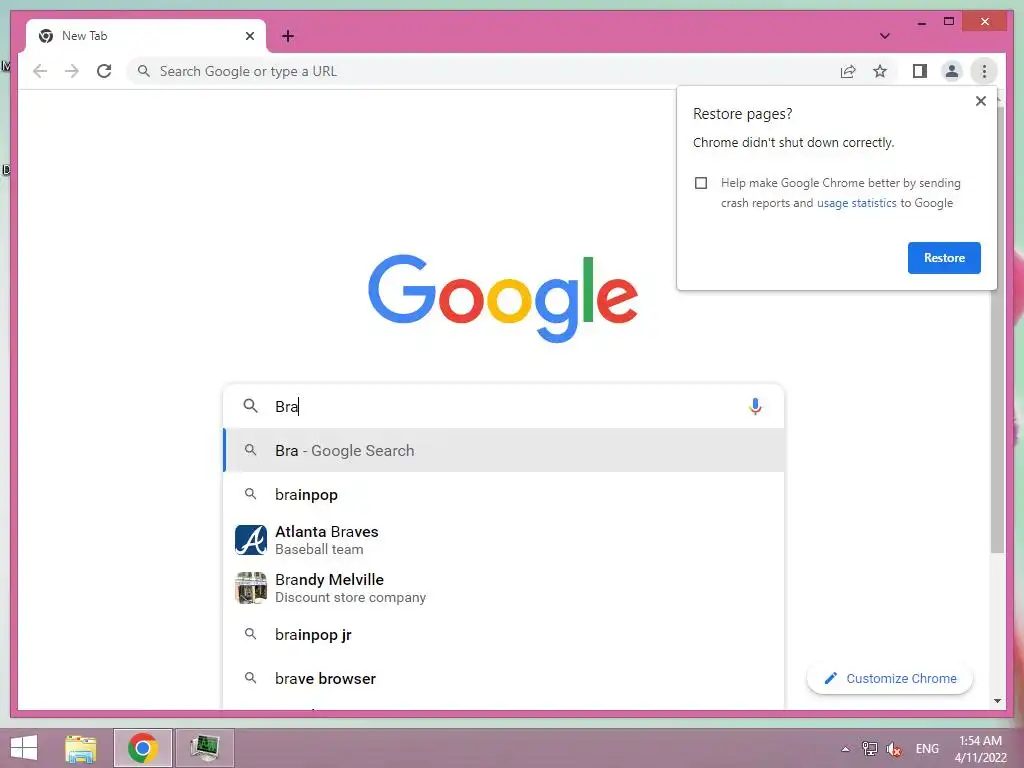Viewport: 1024px width, 768px height.
Task: Enable sending crash reports checkbox
Action: 701,183
